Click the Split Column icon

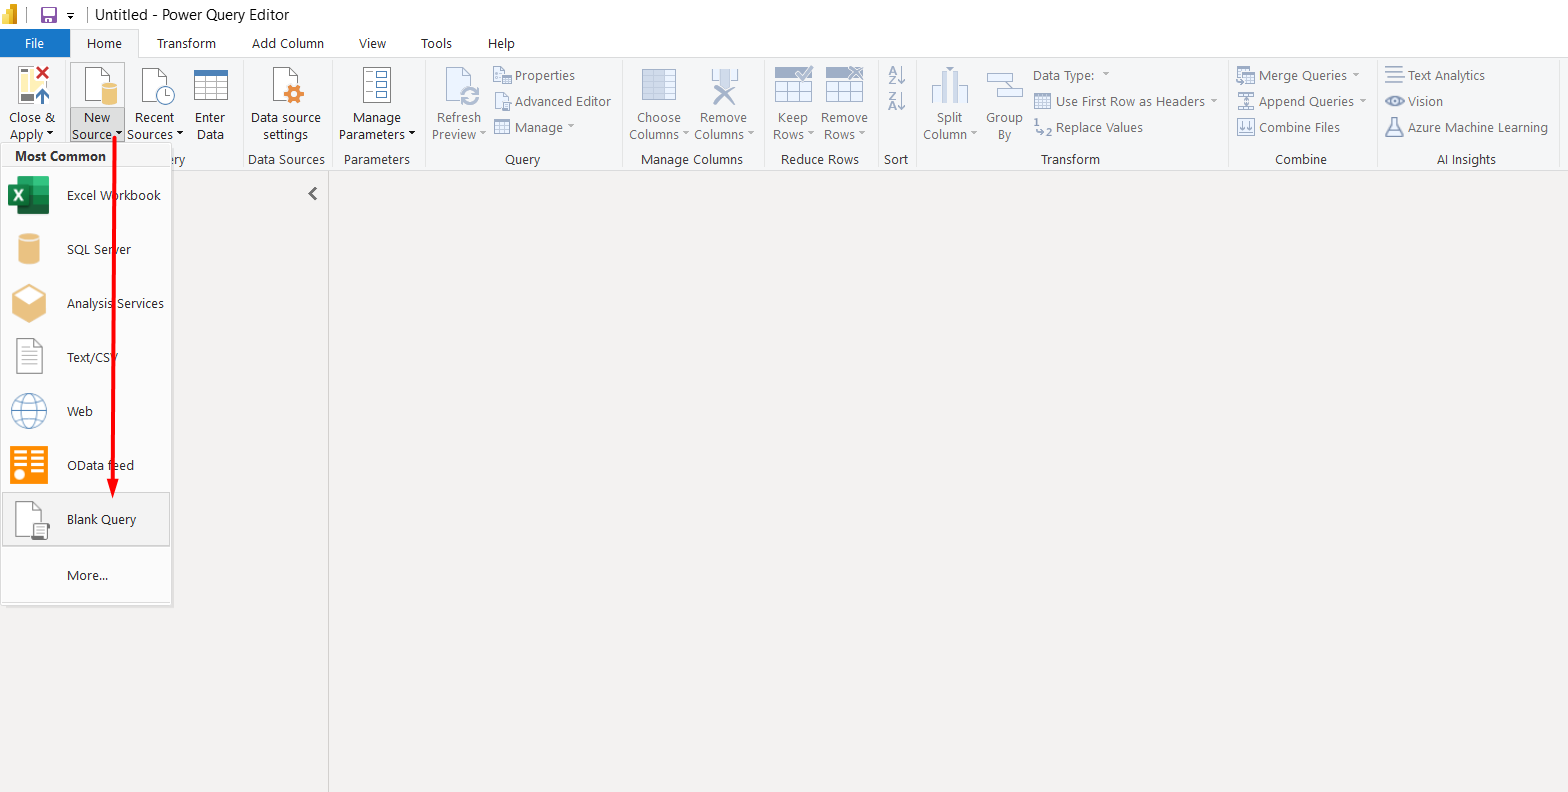pyautogui.click(x=950, y=86)
